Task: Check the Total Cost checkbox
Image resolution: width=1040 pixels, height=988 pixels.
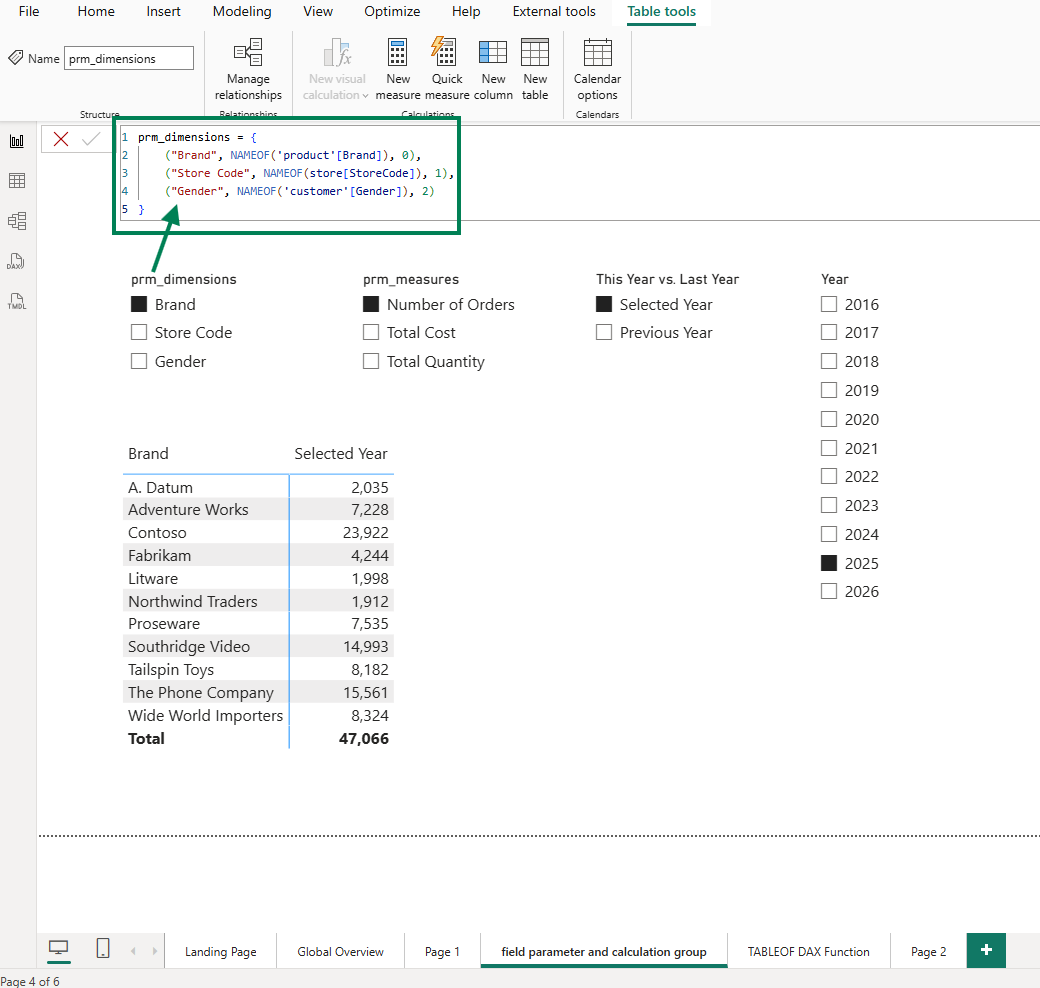Action: (x=371, y=332)
